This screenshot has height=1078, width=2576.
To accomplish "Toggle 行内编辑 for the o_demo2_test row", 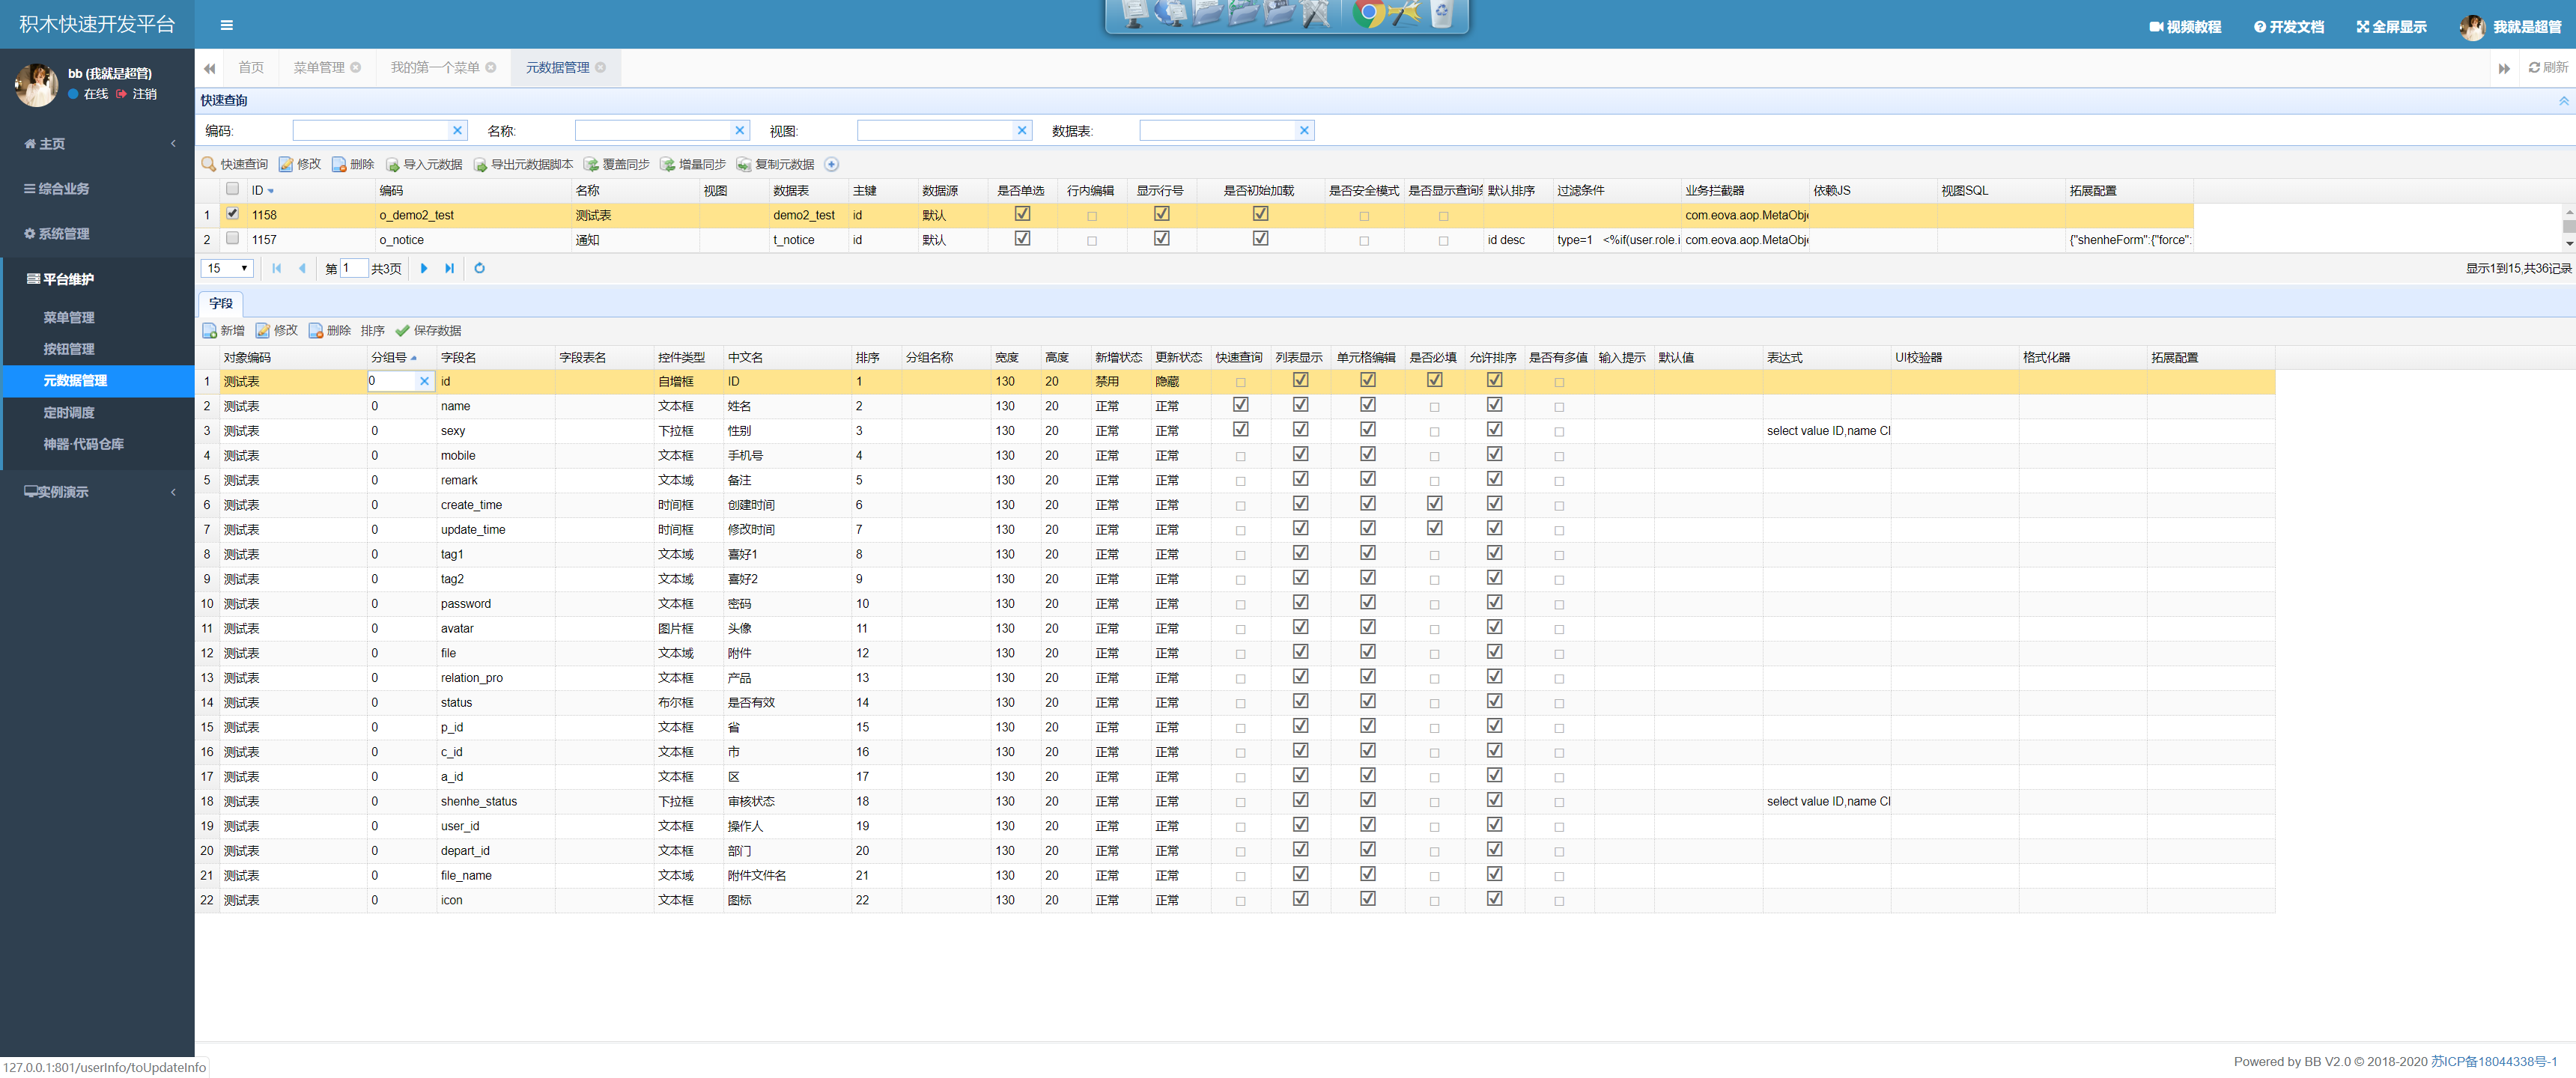I will pos(1092,216).
